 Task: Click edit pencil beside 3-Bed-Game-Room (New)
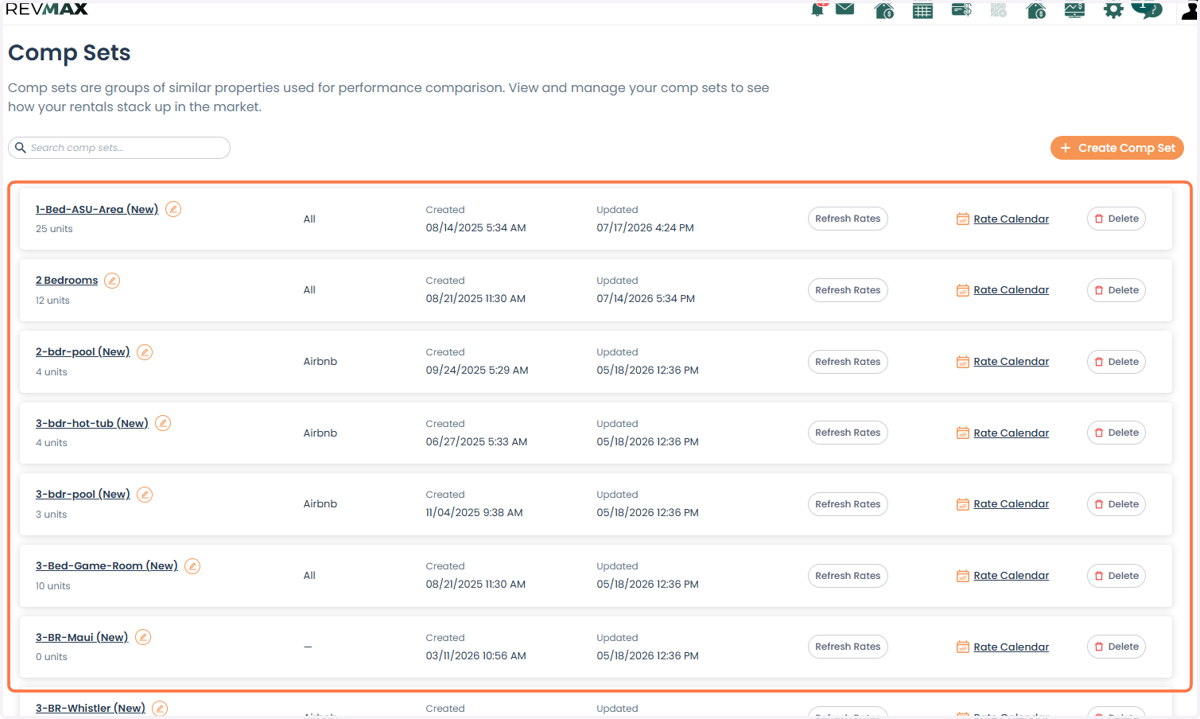tap(192, 566)
